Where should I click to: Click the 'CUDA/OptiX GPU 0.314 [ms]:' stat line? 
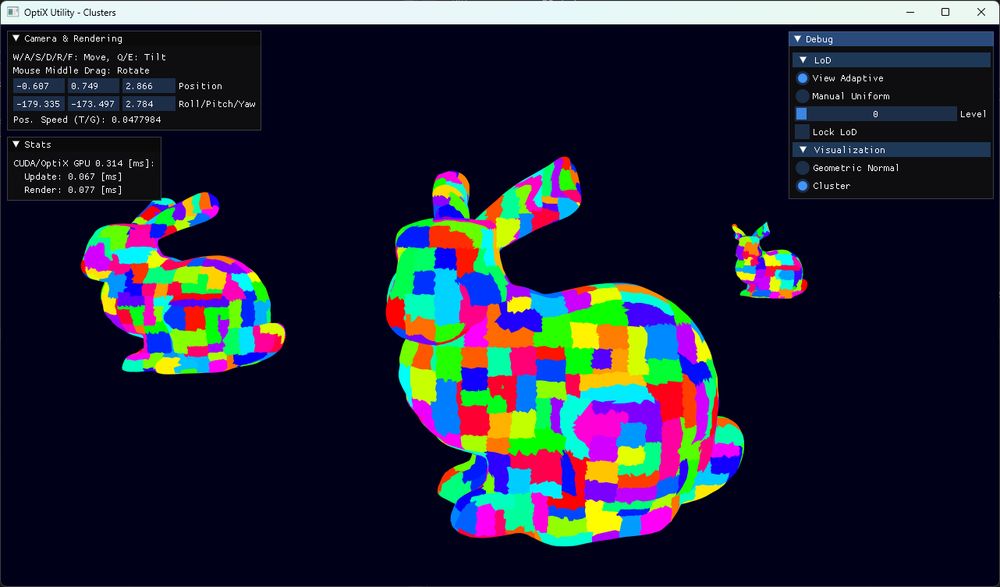[x=84, y=163]
